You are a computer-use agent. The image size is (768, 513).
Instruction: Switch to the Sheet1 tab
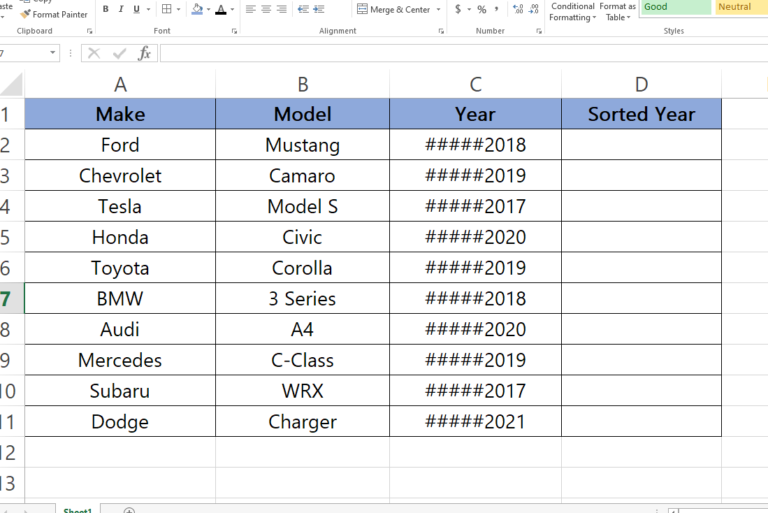[78, 510]
